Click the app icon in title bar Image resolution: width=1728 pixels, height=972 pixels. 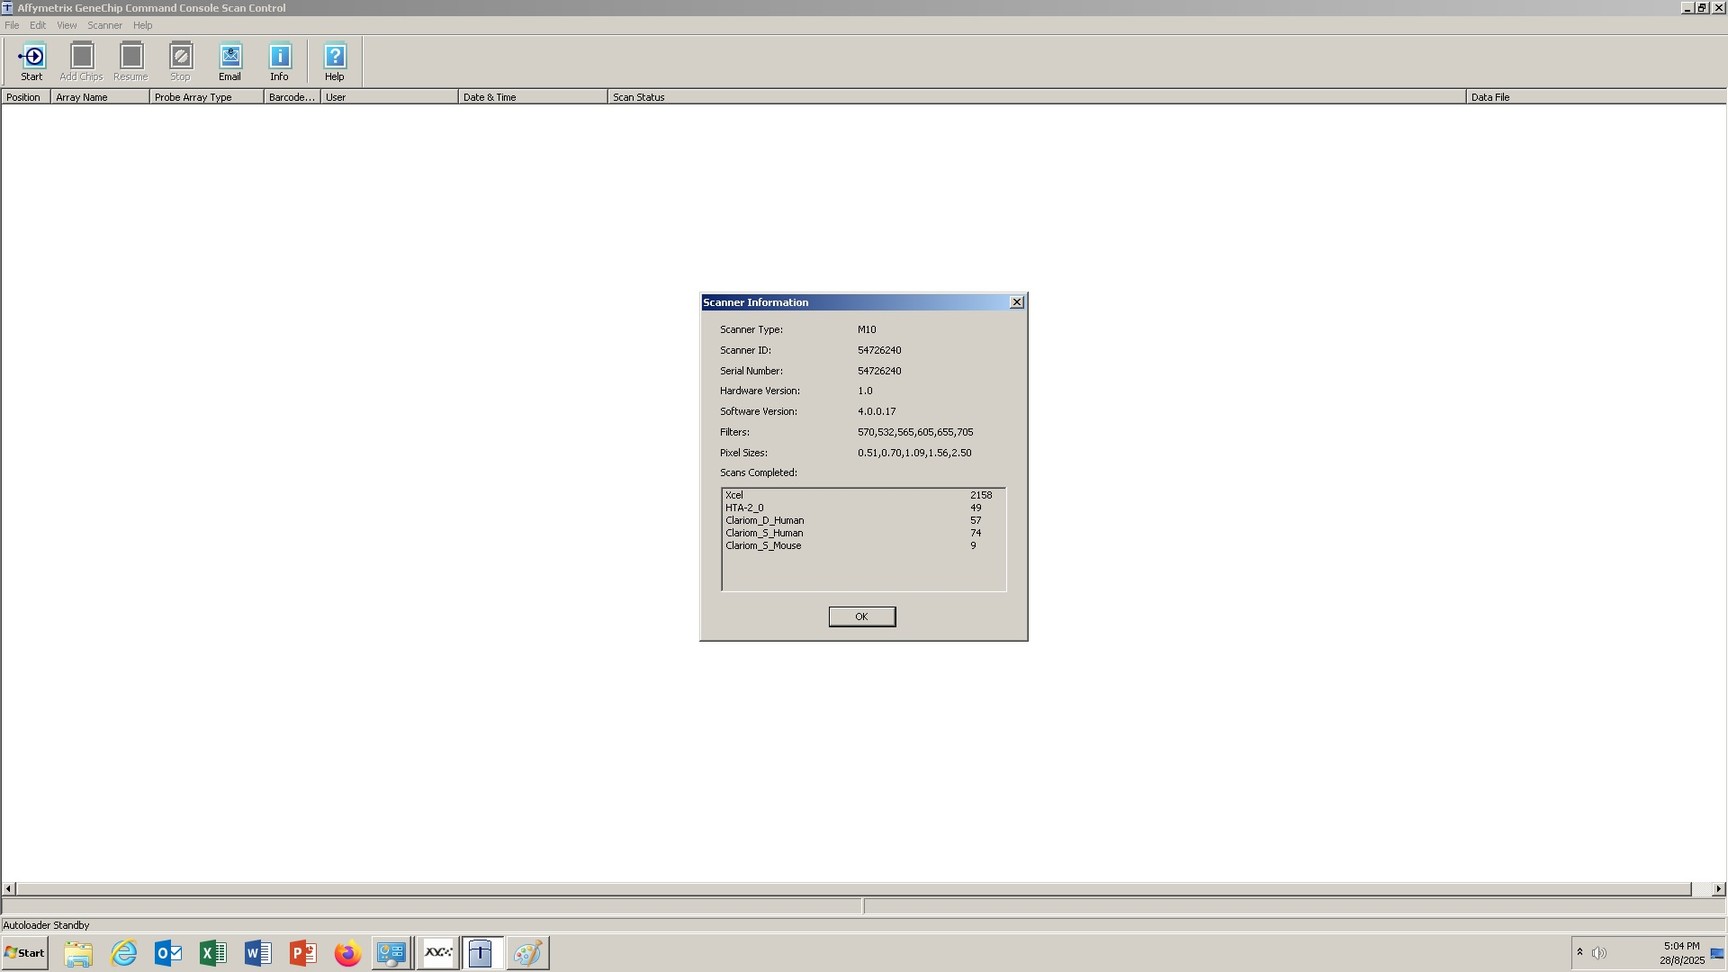pyautogui.click(x=8, y=8)
